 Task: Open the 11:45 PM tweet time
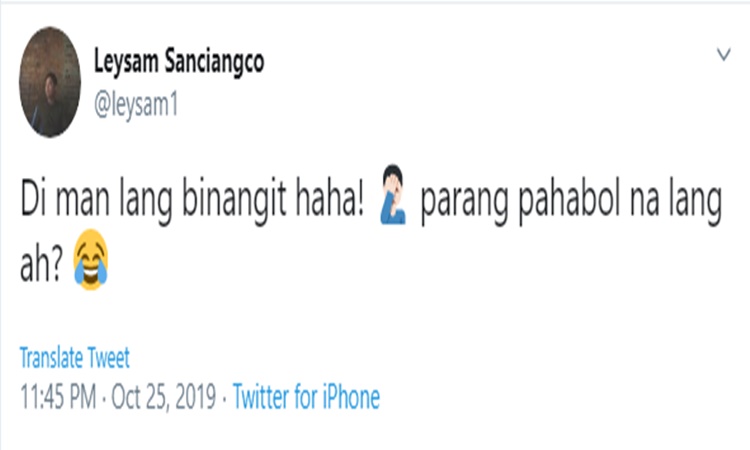[x=58, y=397]
